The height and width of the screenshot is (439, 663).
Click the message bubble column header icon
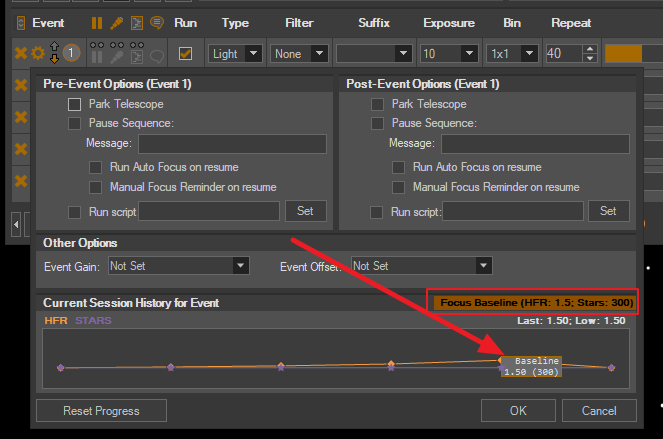157,23
